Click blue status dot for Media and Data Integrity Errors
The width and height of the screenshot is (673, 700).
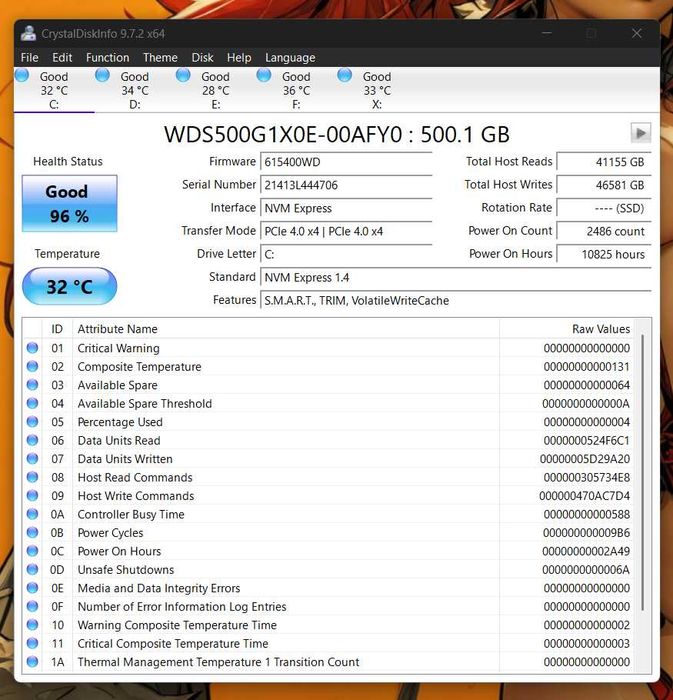click(x=32, y=588)
